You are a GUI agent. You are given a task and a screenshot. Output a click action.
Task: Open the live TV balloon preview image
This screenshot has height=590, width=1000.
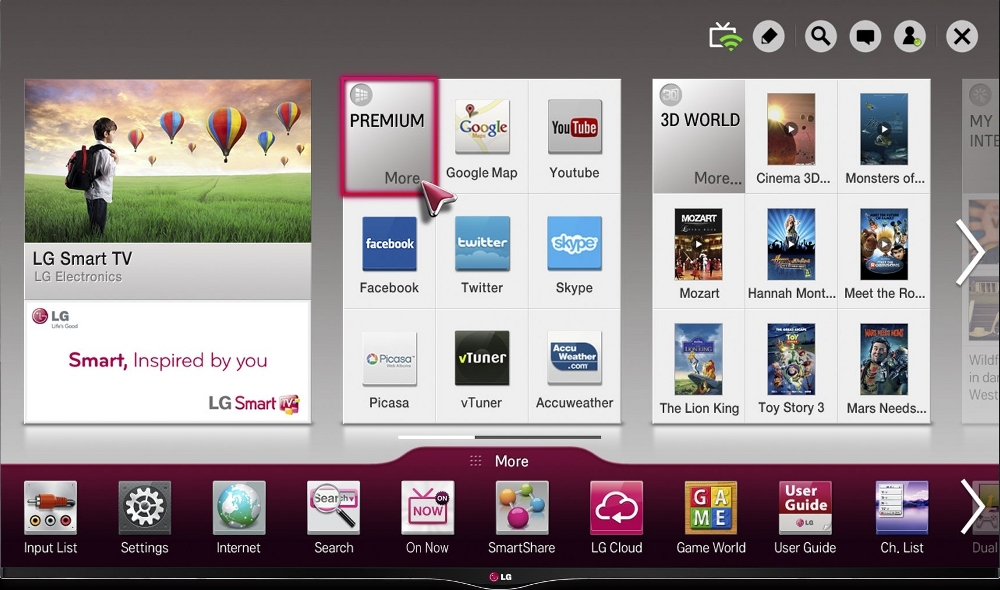click(x=168, y=161)
